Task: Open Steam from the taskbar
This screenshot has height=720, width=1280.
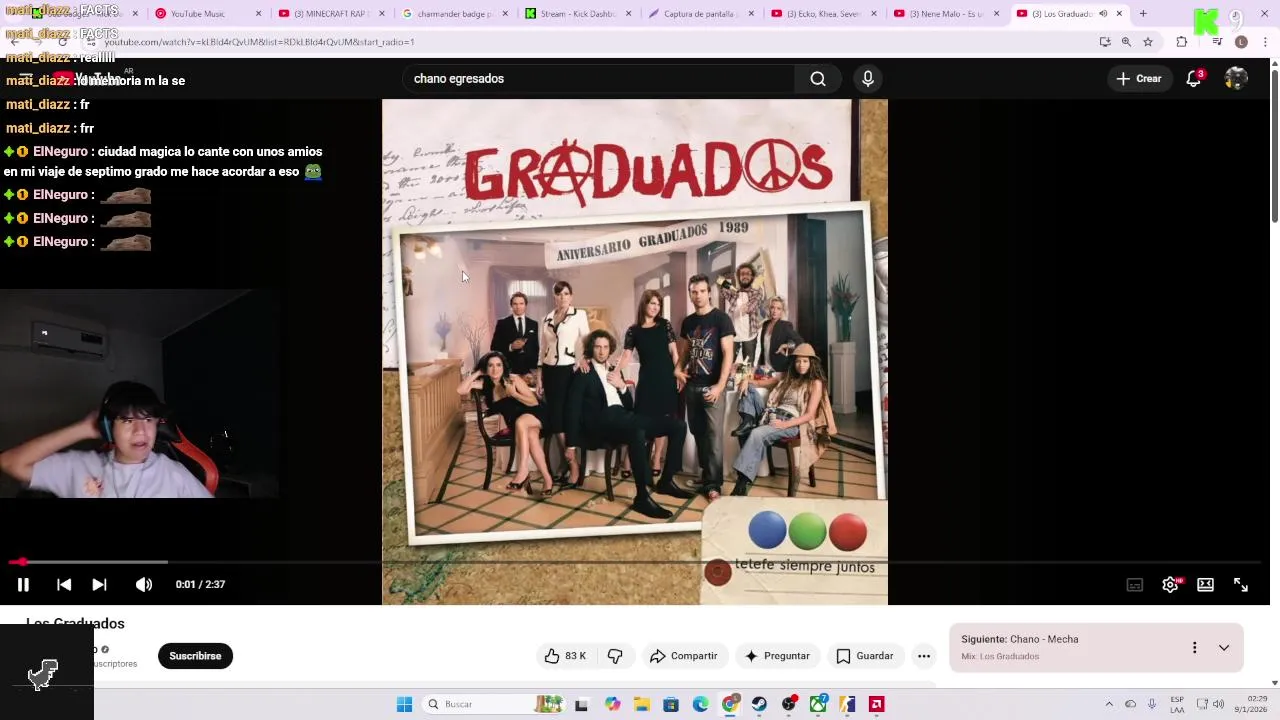Action: tap(759, 704)
